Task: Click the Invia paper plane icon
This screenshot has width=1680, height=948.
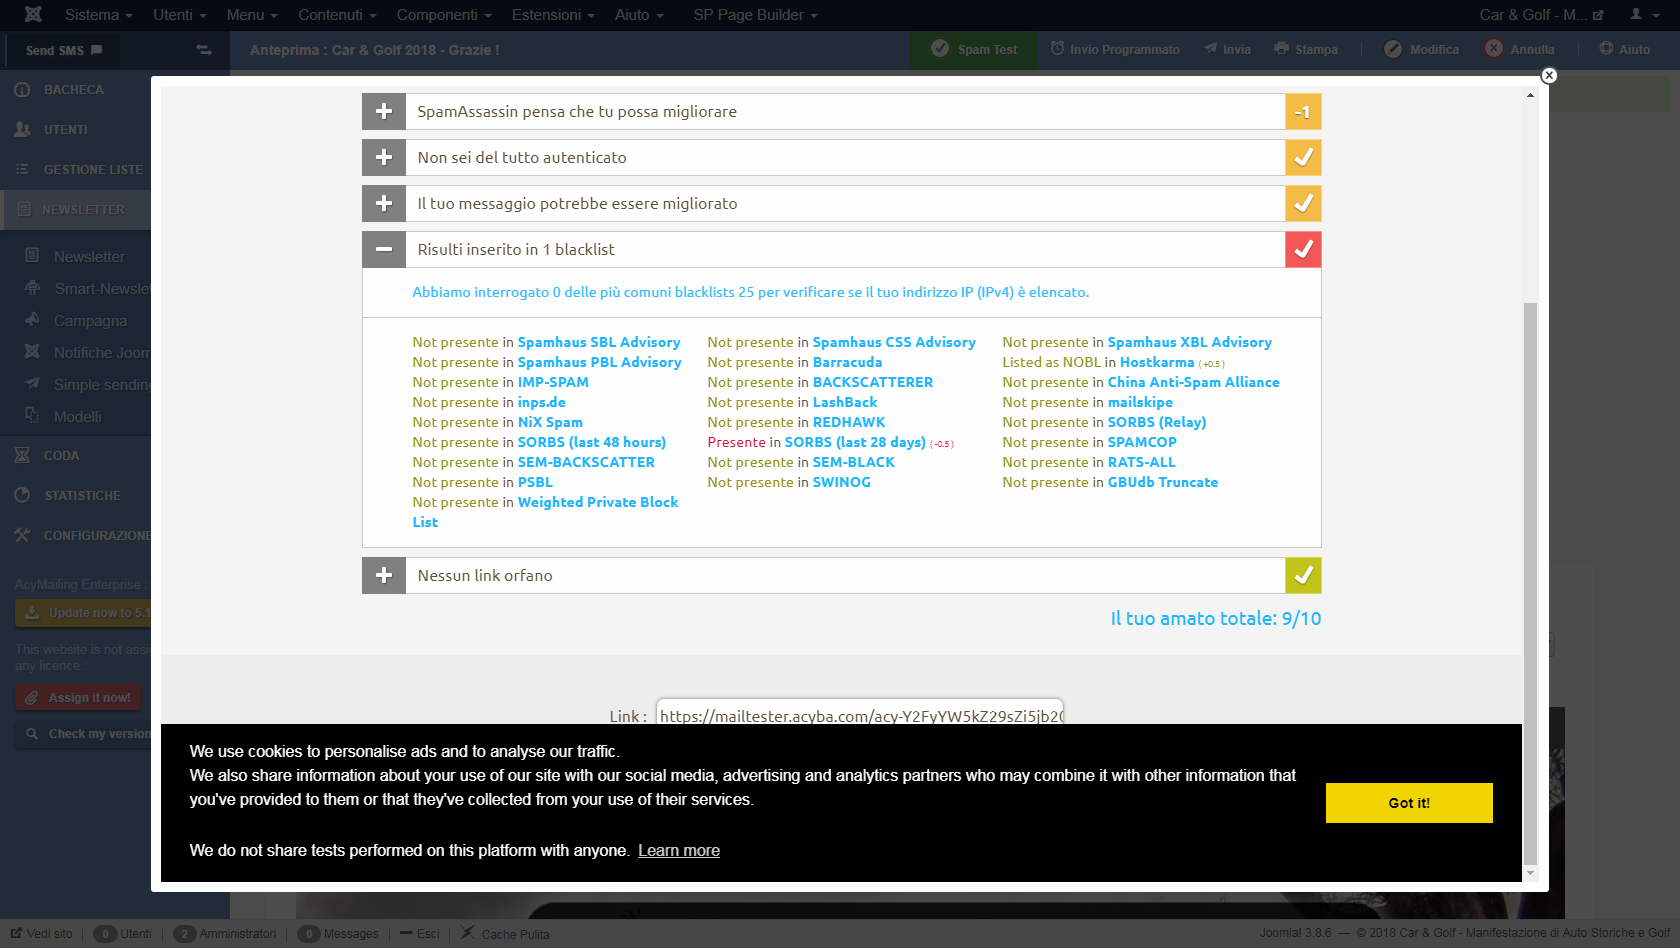Action: (1211, 48)
